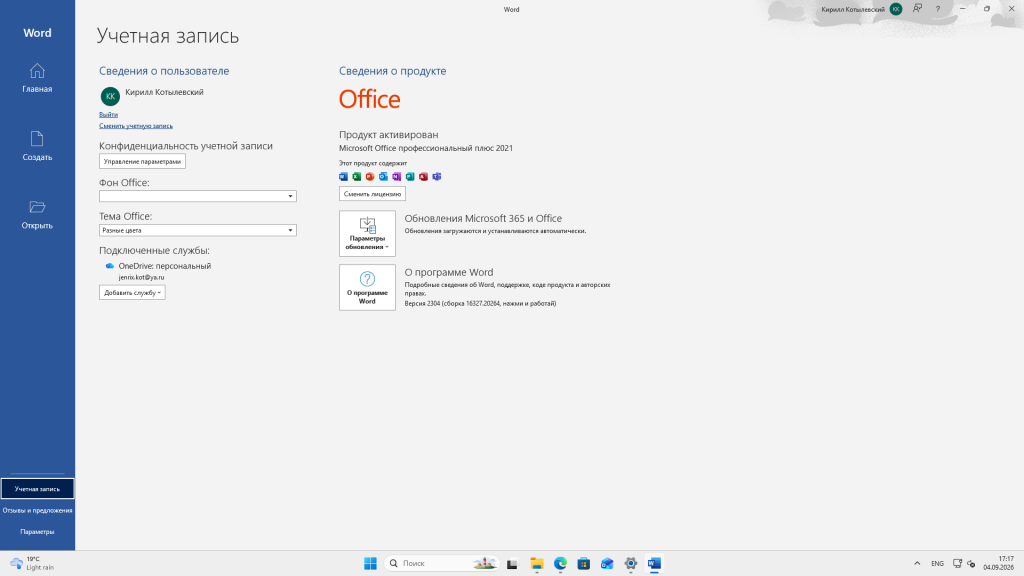The width and height of the screenshot is (1024, 576).
Task: Click the KK user avatar under Сведения о пользователе
Action: point(110,96)
